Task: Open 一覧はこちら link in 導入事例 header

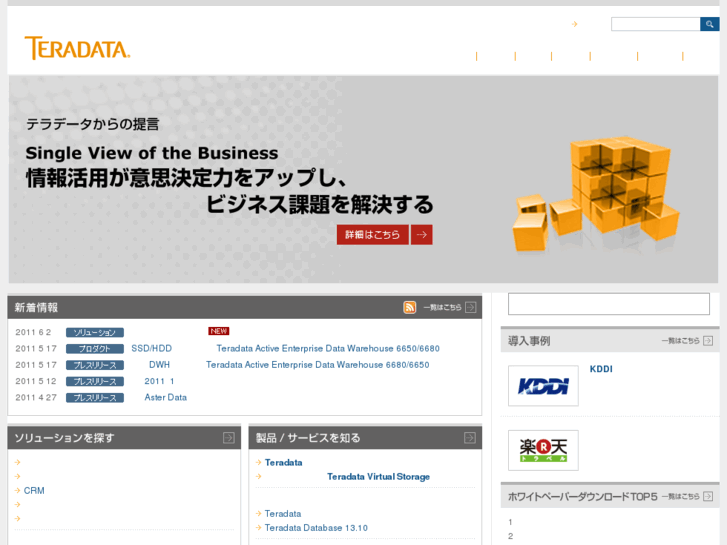Action: [x=680, y=341]
